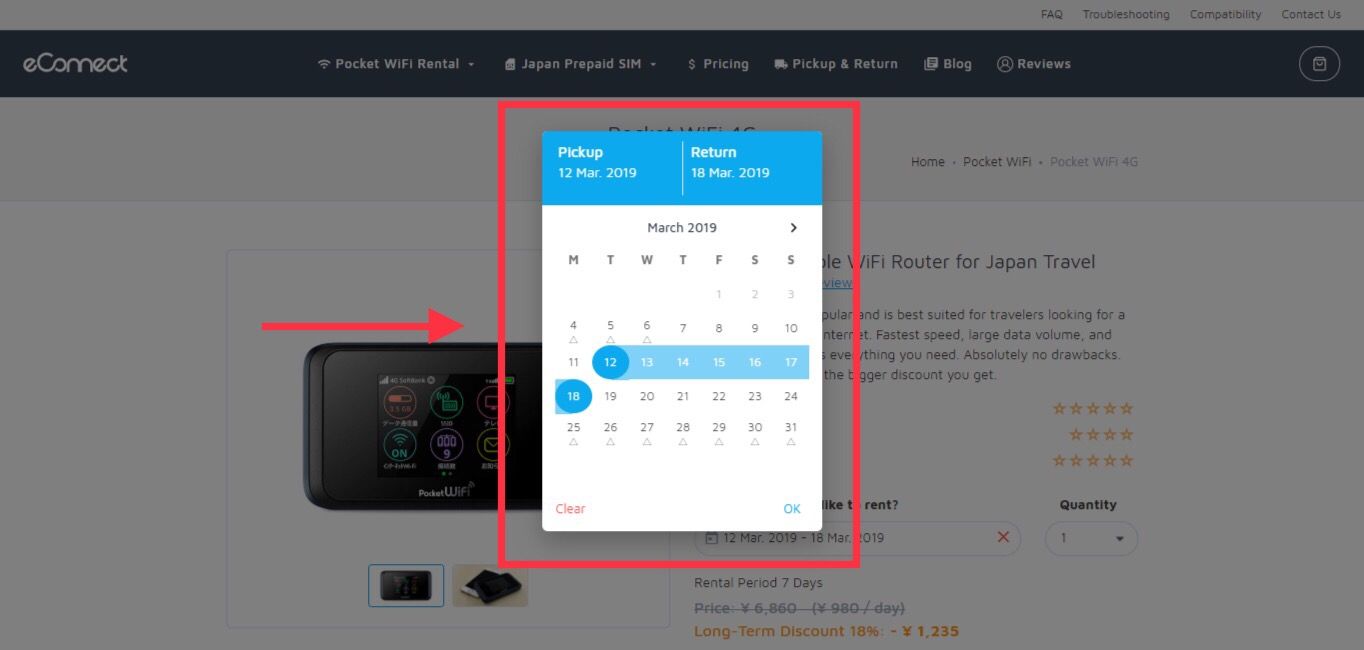Select March 20 in the calendar
1364x650 pixels.
coord(647,397)
